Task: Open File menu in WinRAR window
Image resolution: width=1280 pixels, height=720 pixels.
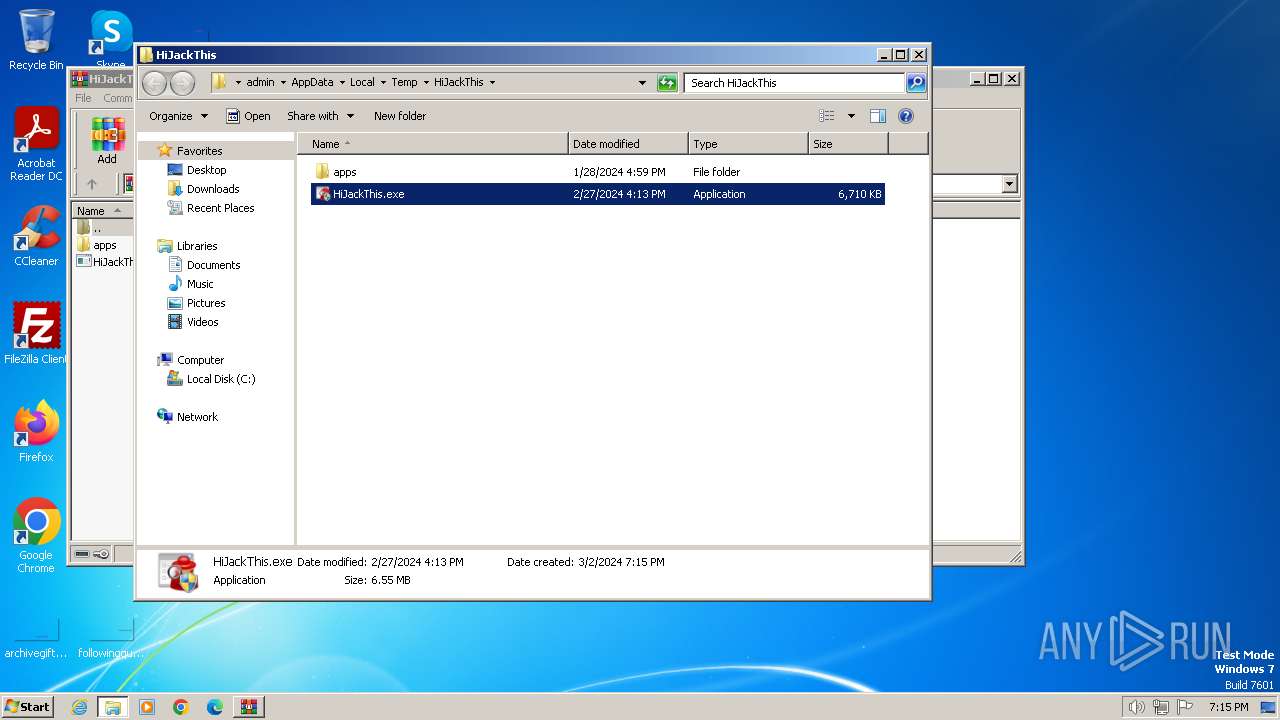Action: 83,98
